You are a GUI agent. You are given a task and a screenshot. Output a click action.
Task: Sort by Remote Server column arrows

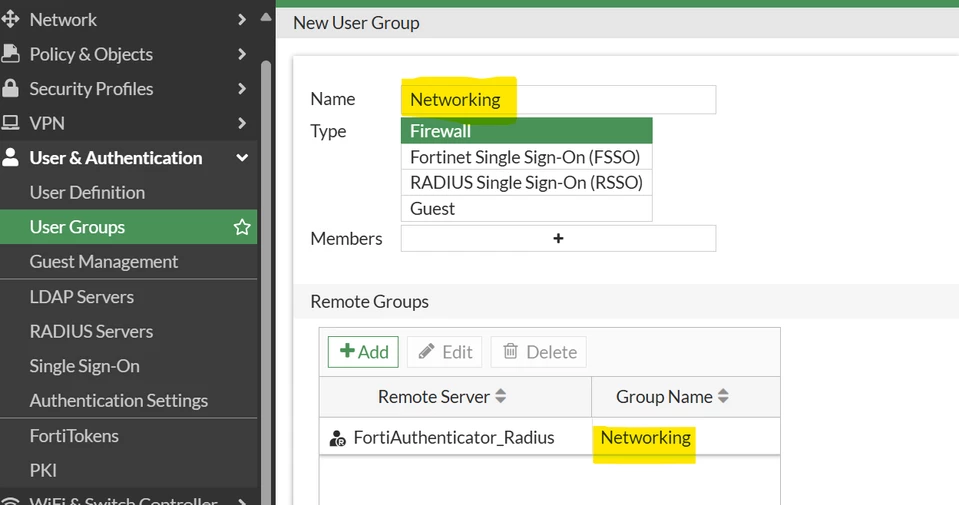click(501, 396)
